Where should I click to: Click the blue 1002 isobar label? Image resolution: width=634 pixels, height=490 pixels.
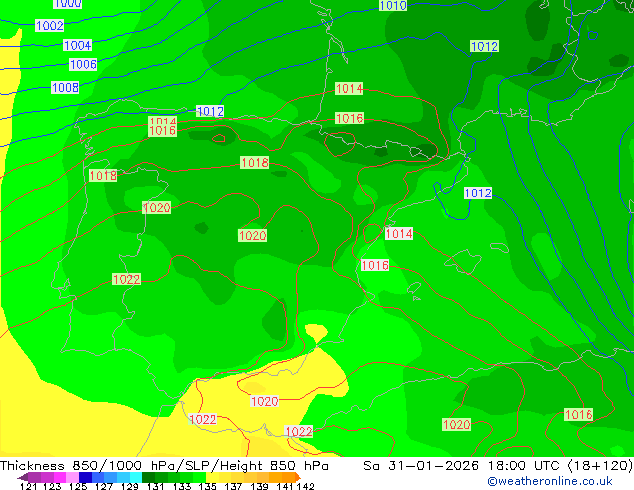tap(50, 25)
